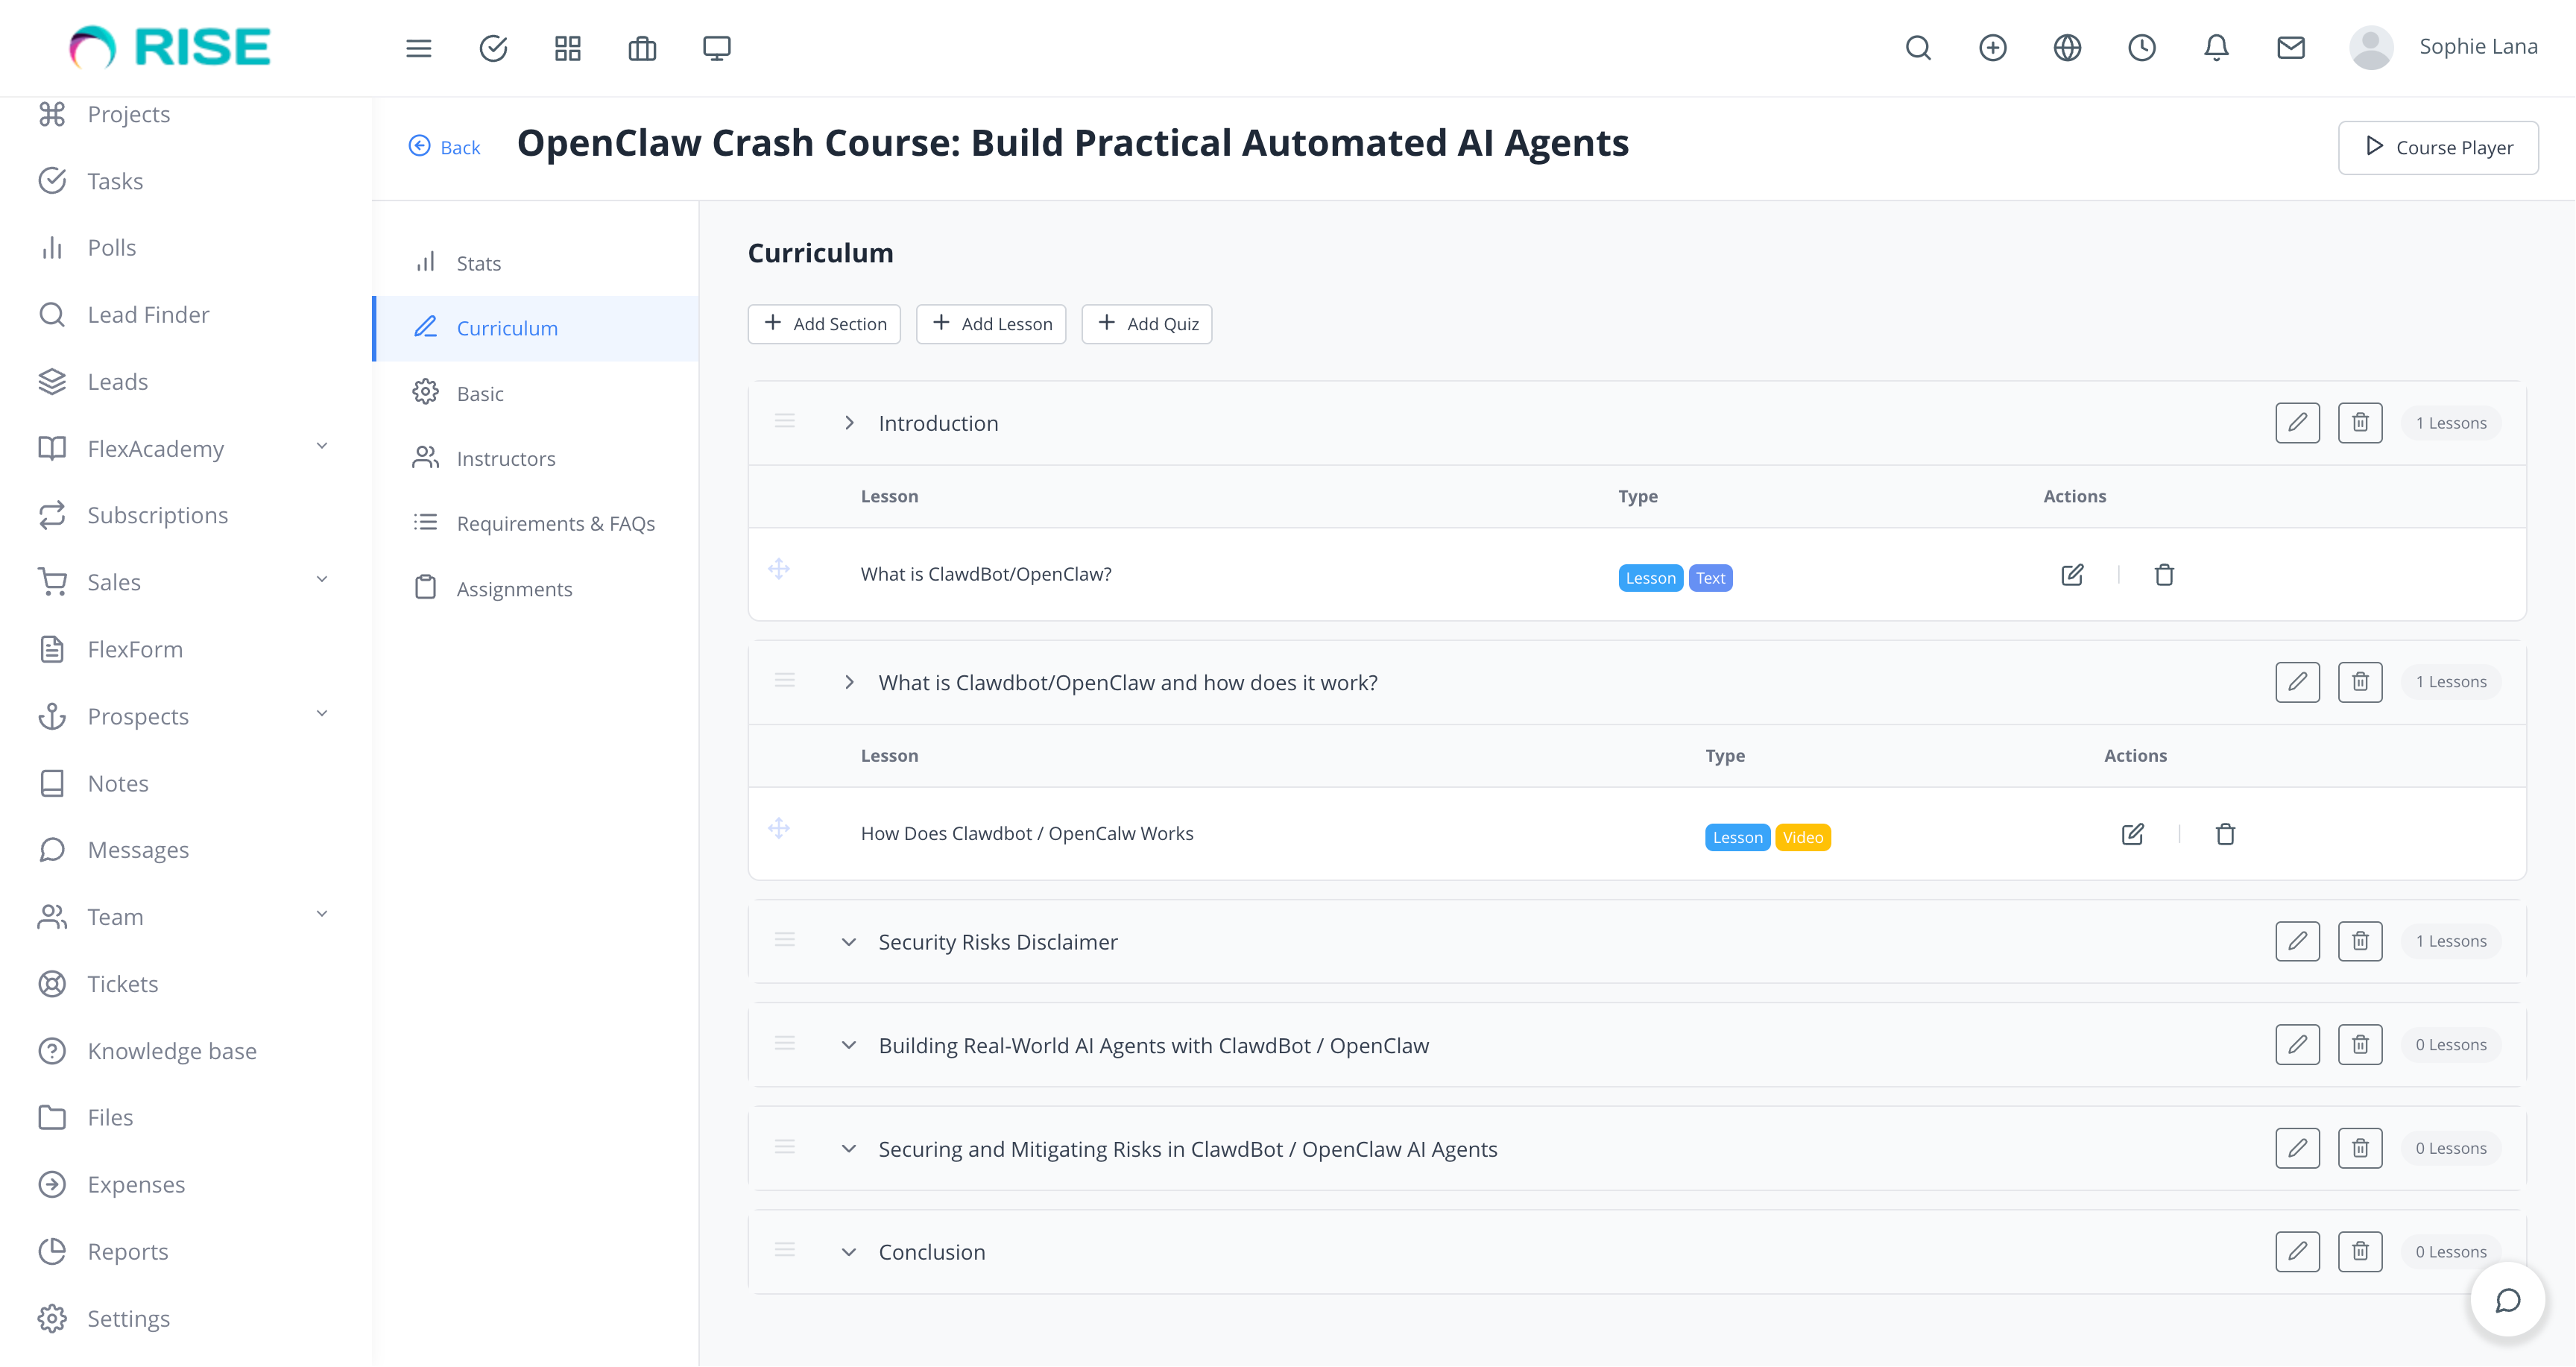Delete the Introduction section with trash icon
Screen dimensions: 2576x1367
click(x=2359, y=423)
